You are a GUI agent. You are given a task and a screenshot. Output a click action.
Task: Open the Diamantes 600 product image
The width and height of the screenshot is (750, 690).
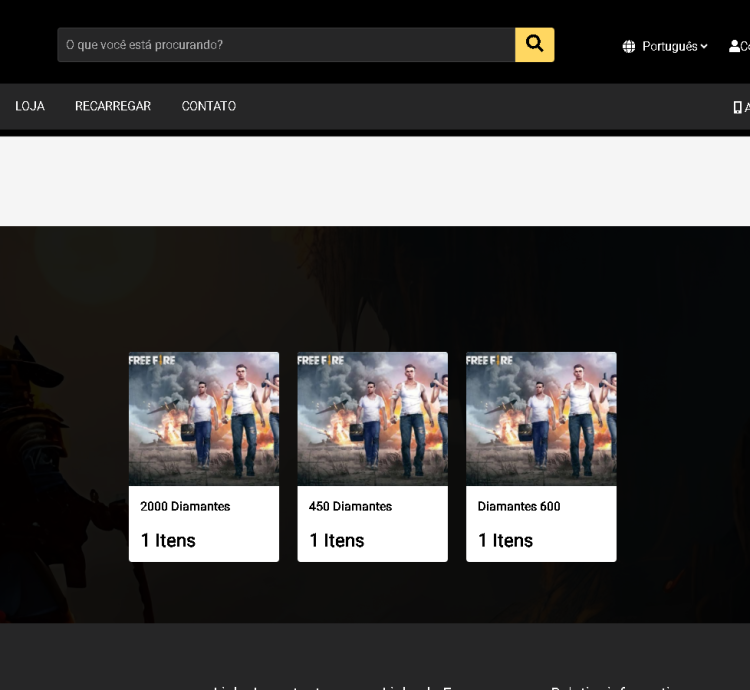(541, 419)
